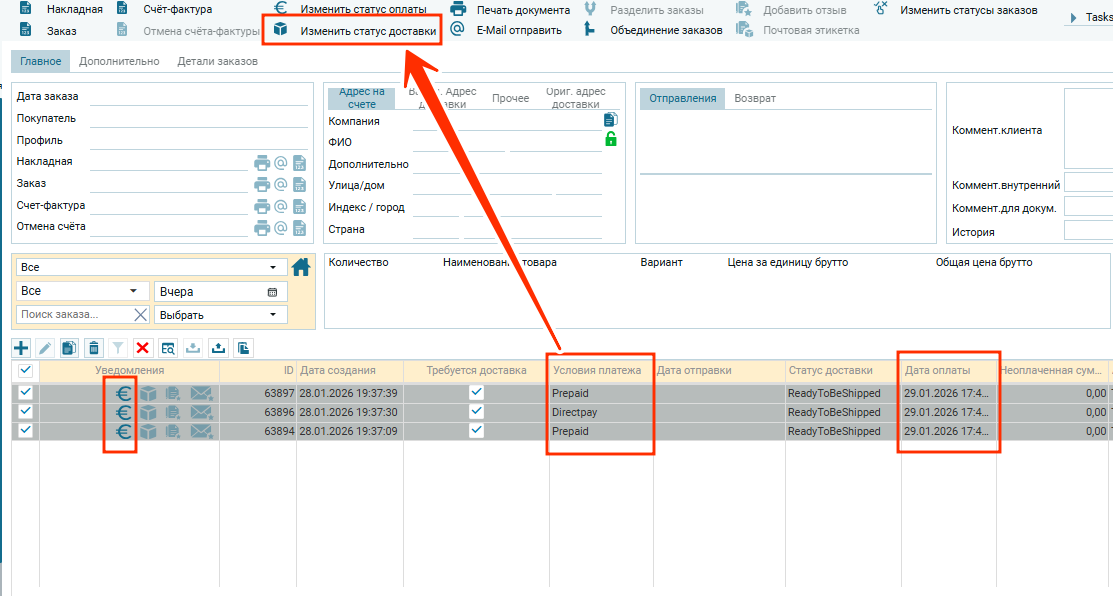Click the Поиск заказа search field

74,315
